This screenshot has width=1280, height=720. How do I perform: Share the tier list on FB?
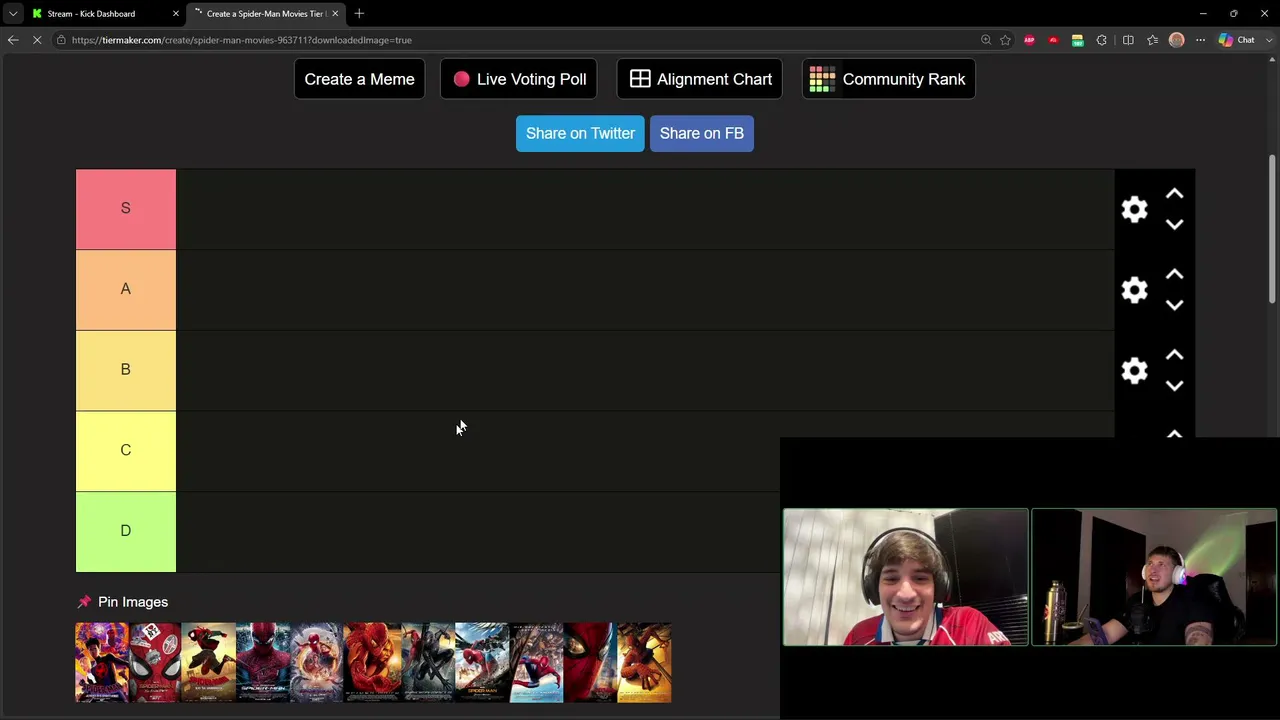click(702, 133)
